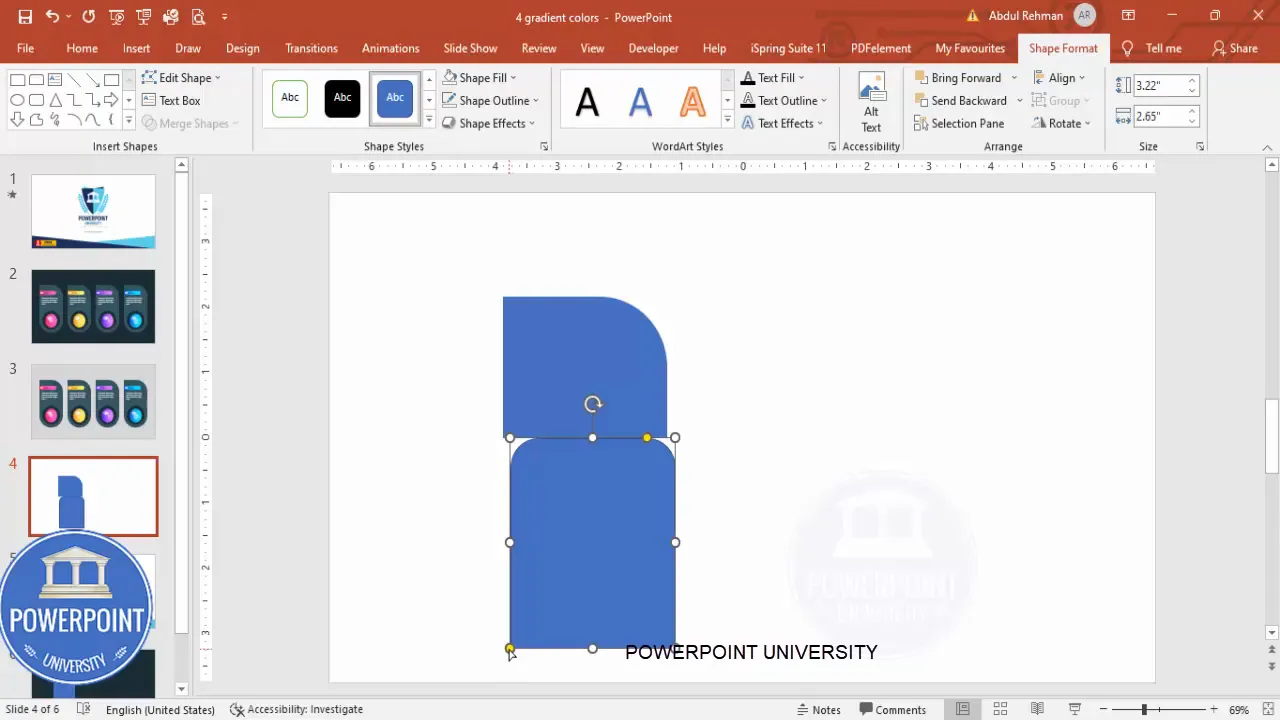The image size is (1280, 720).
Task: Expand the shape styles gallery More arrow
Action: click(x=429, y=120)
